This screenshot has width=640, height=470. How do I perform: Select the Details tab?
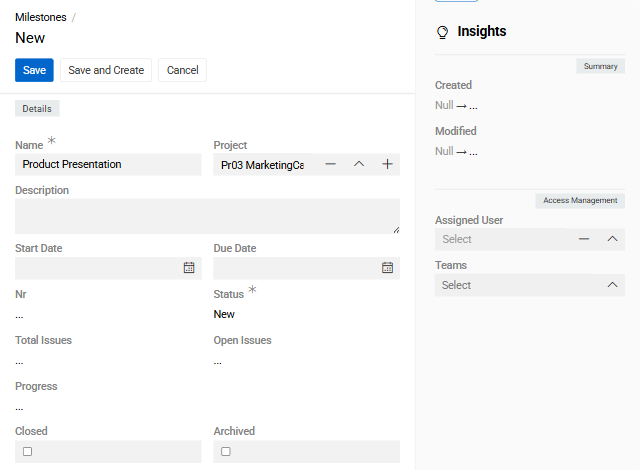click(37, 108)
